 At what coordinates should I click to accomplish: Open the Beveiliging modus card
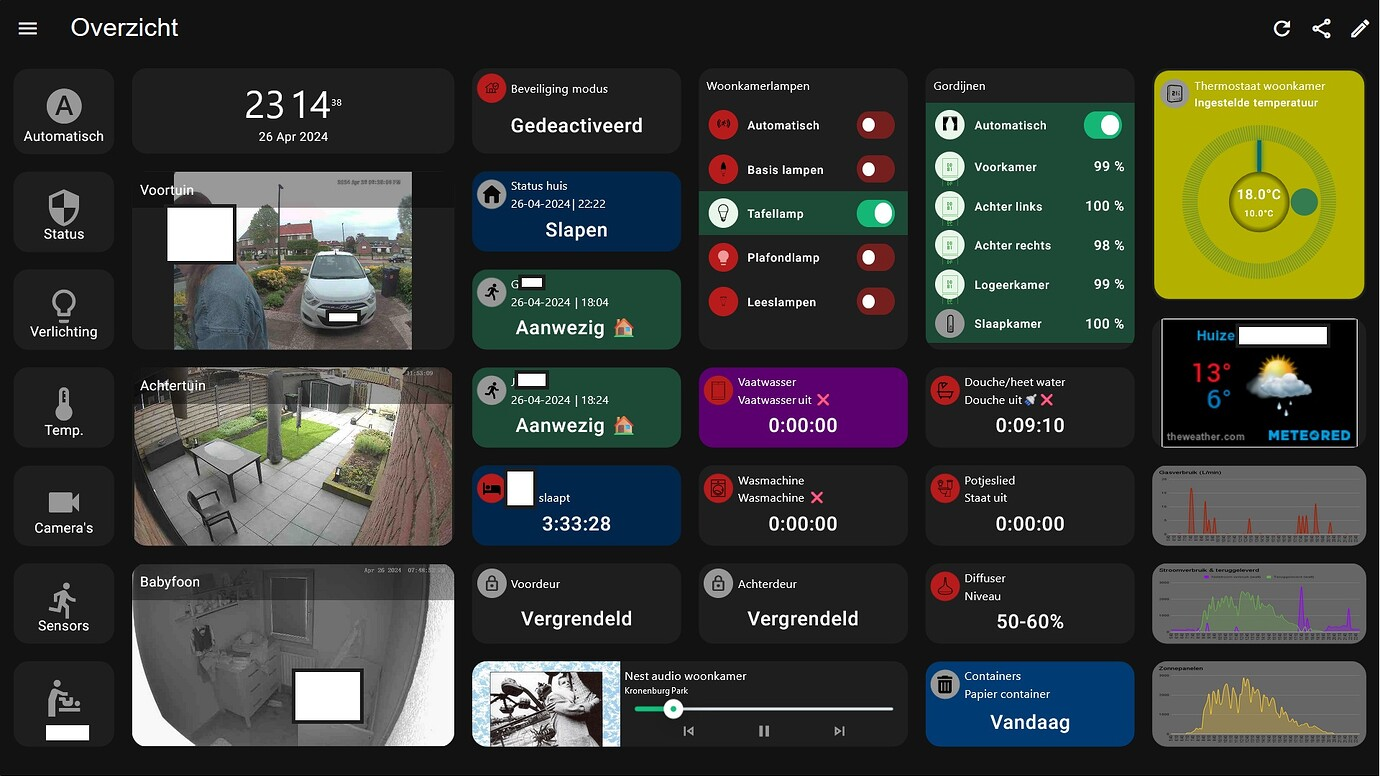(x=576, y=111)
